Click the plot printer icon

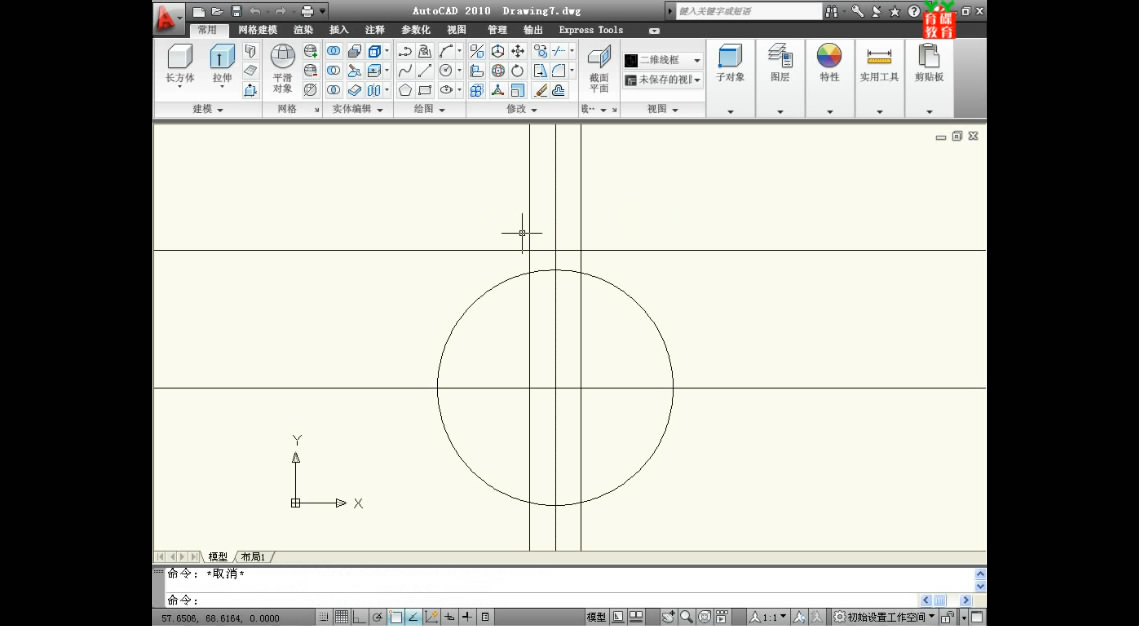(307, 12)
